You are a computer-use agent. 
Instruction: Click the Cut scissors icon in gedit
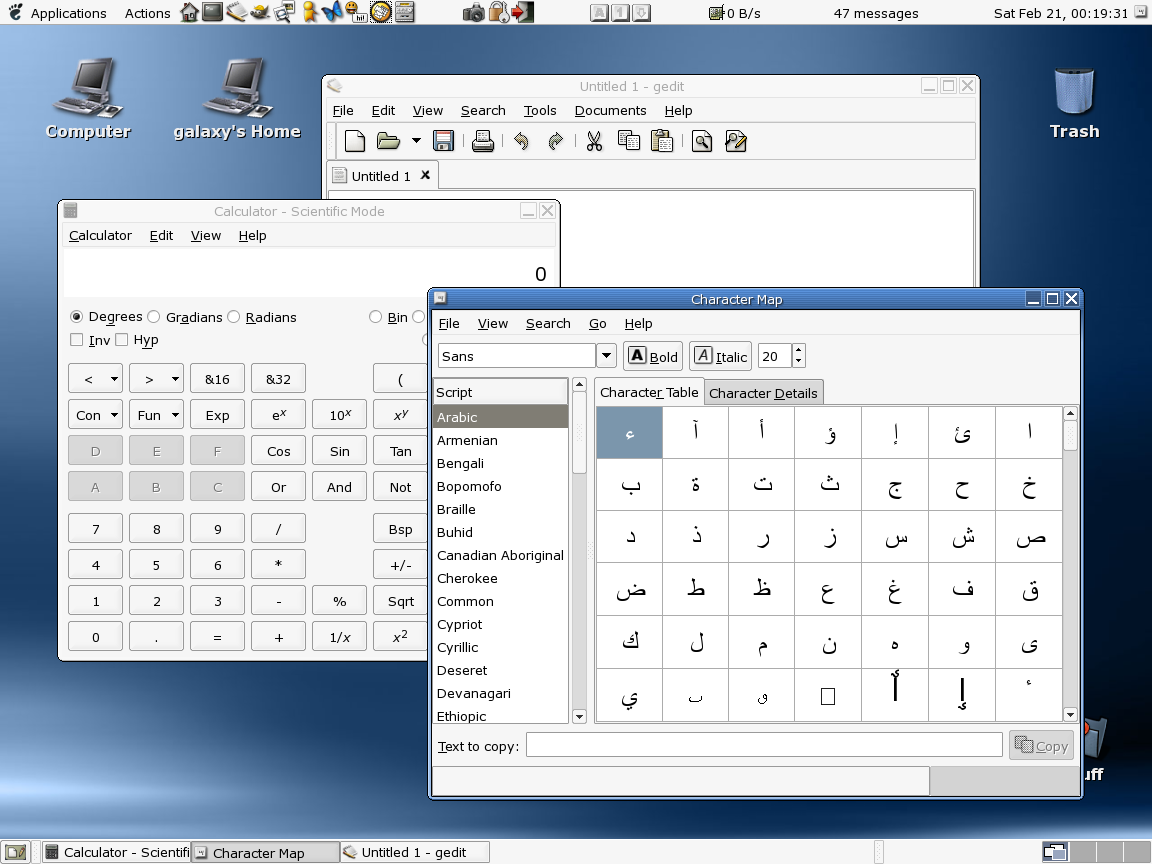(x=594, y=141)
